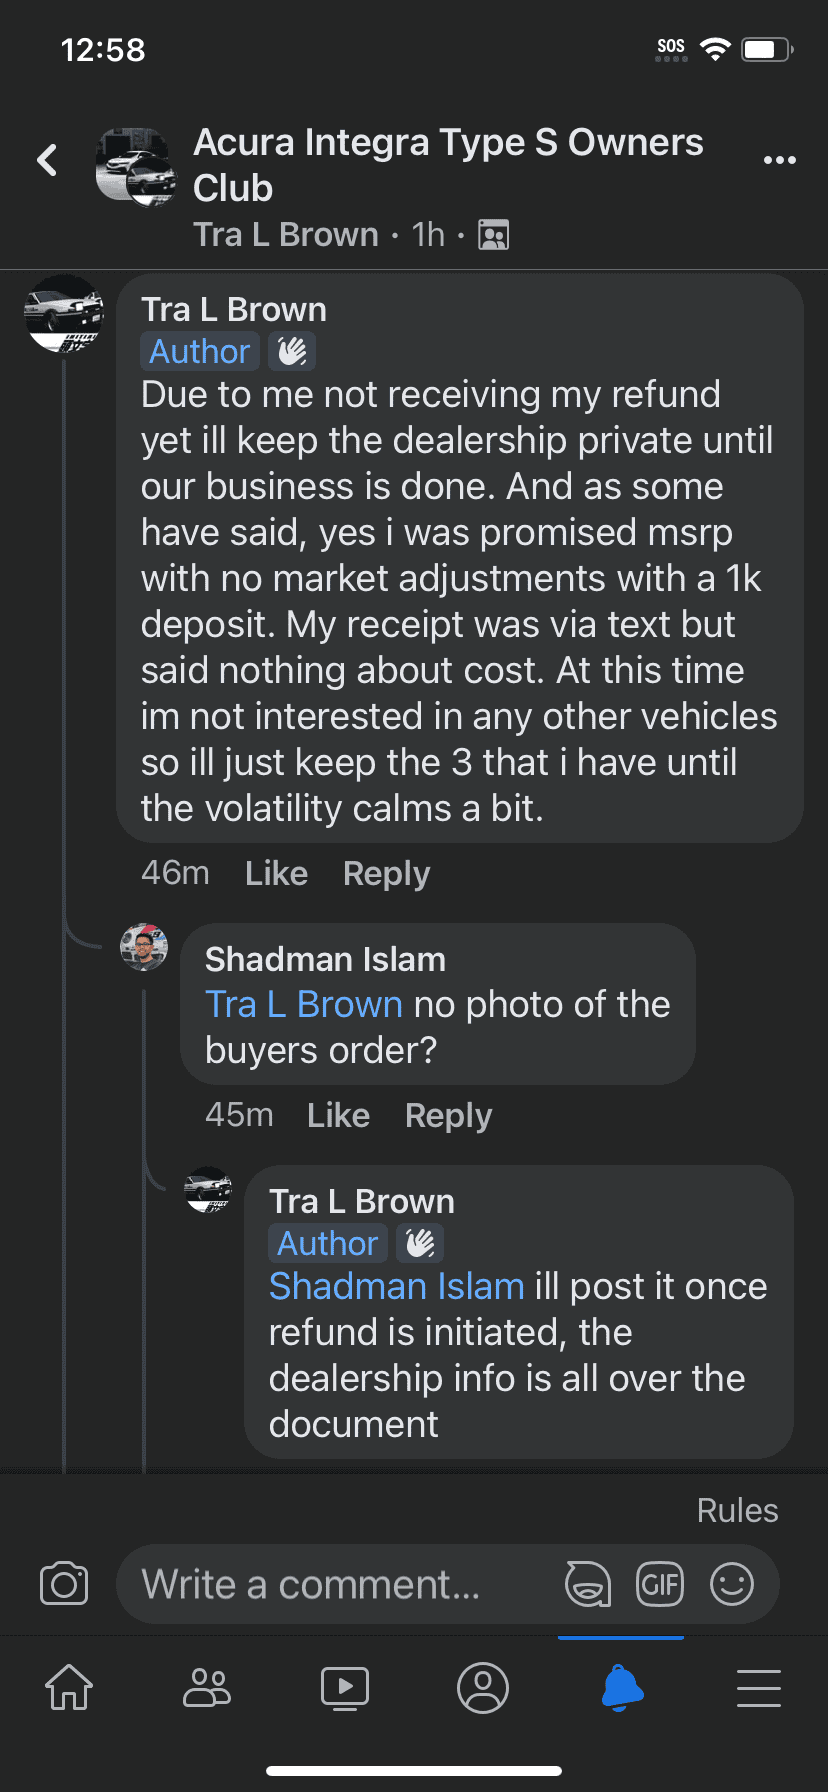Switch to the Friends tab

click(207, 1688)
